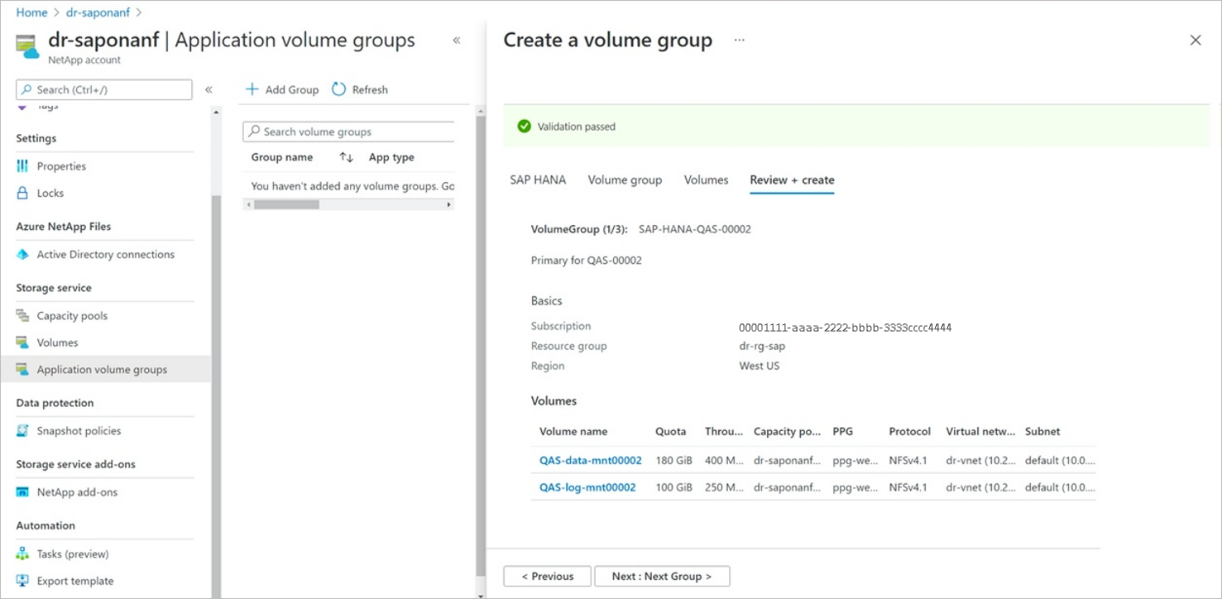This screenshot has height=599, width=1222.
Task: Open Export template menu item
Action: [75, 581]
